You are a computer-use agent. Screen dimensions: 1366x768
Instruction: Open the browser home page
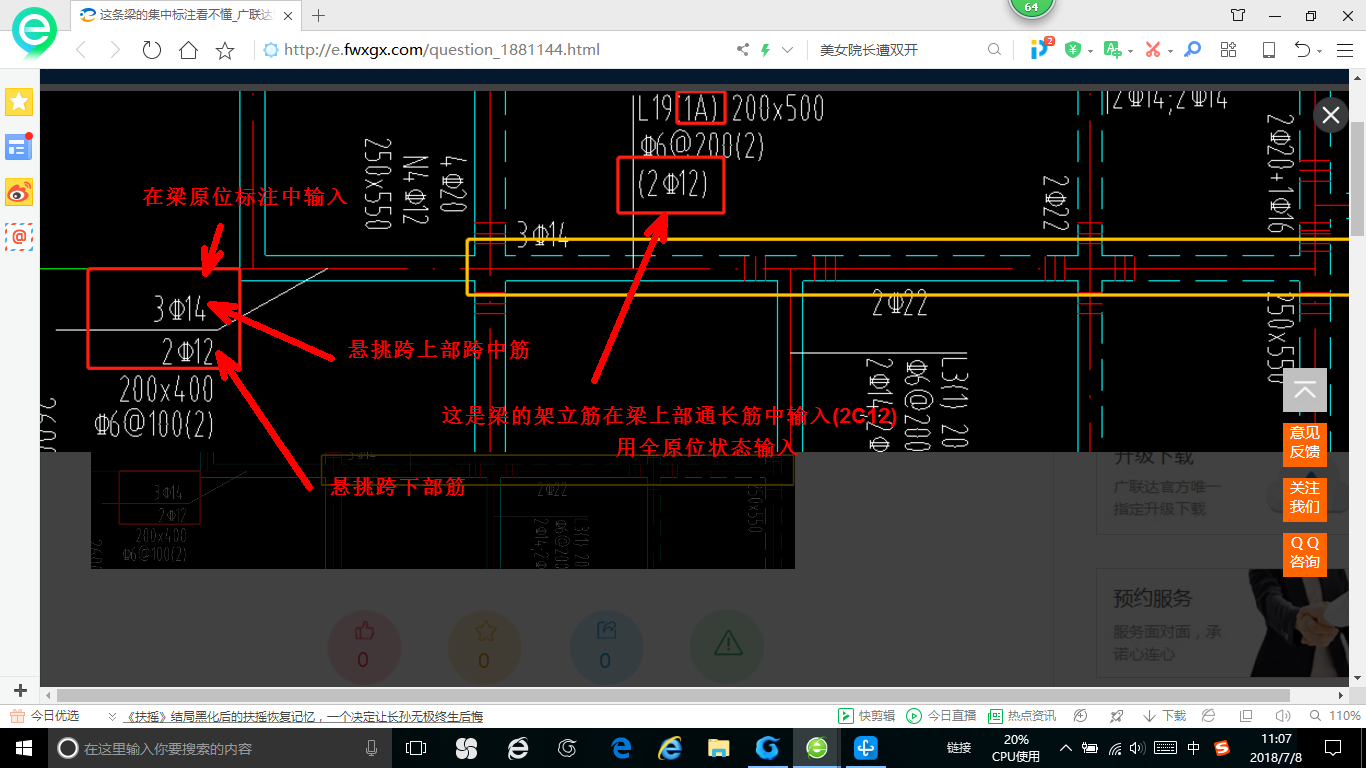pos(188,50)
